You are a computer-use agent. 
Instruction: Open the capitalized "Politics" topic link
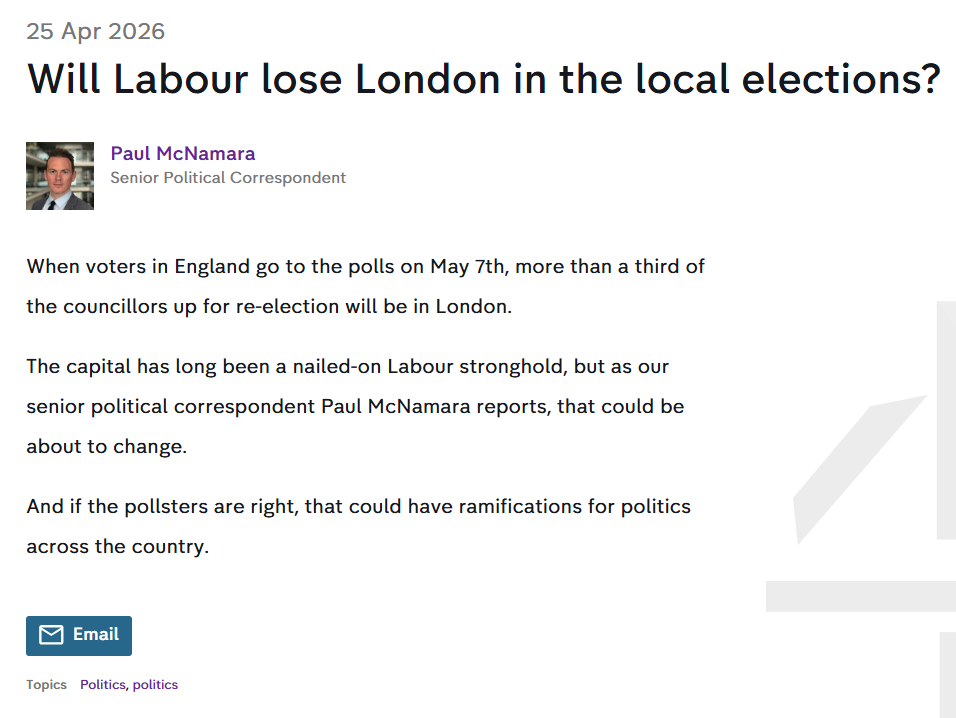(x=103, y=685)
